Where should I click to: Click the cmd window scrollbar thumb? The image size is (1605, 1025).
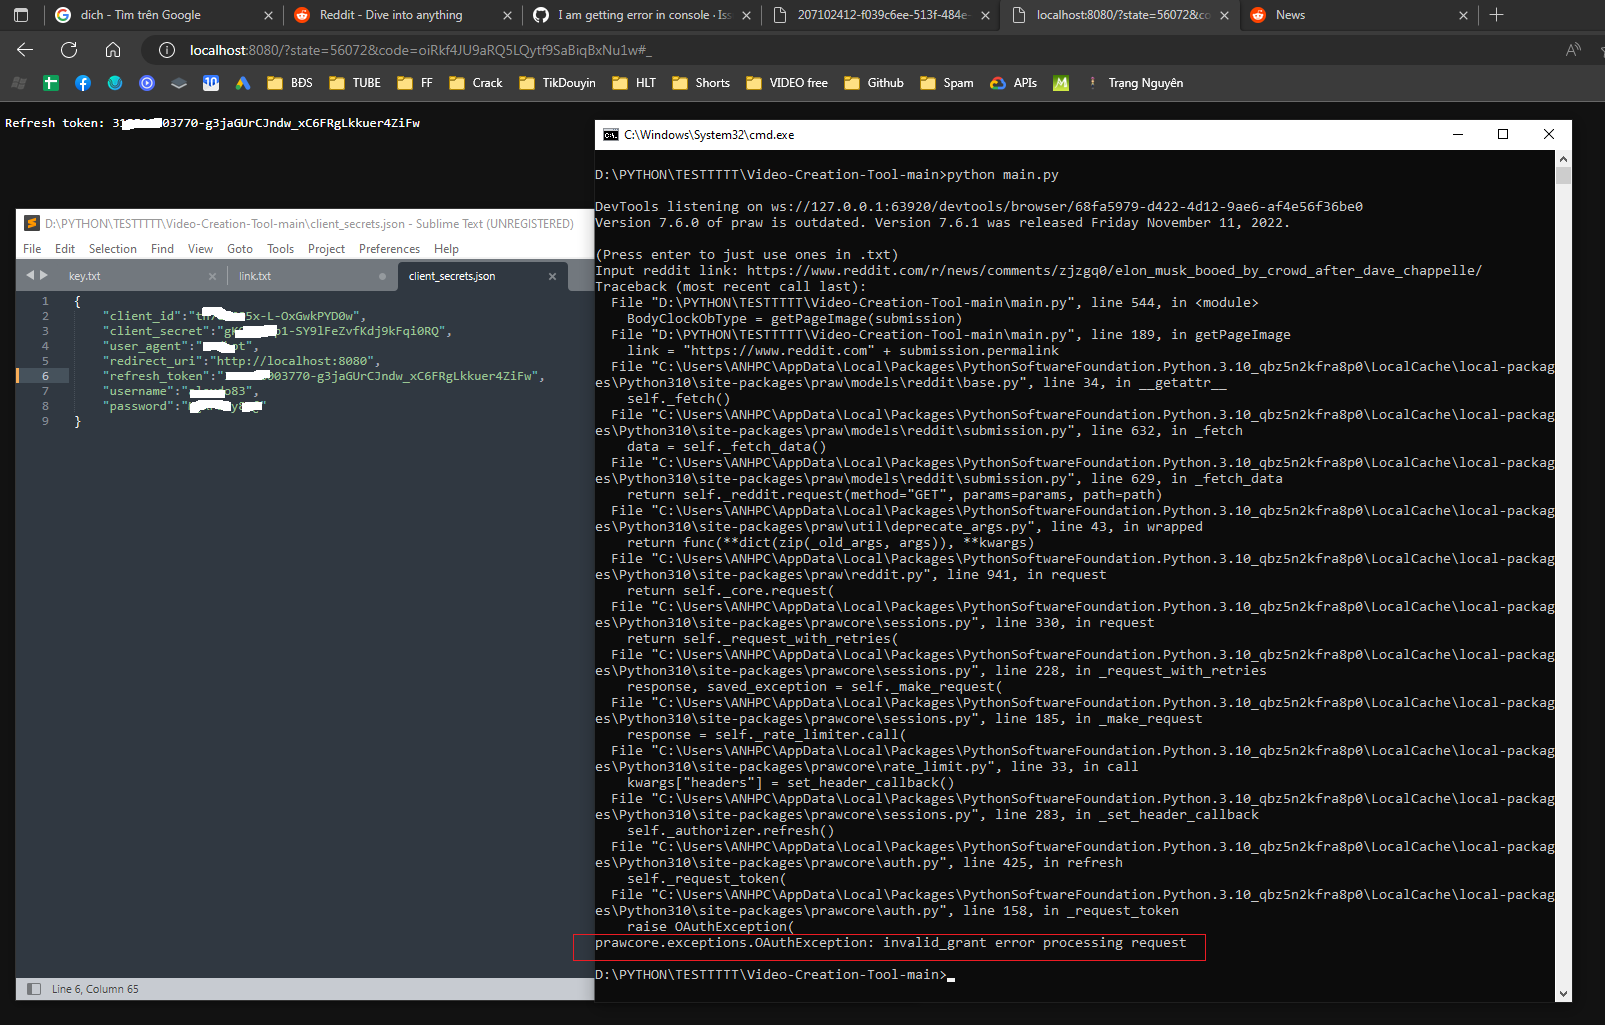1563,176
